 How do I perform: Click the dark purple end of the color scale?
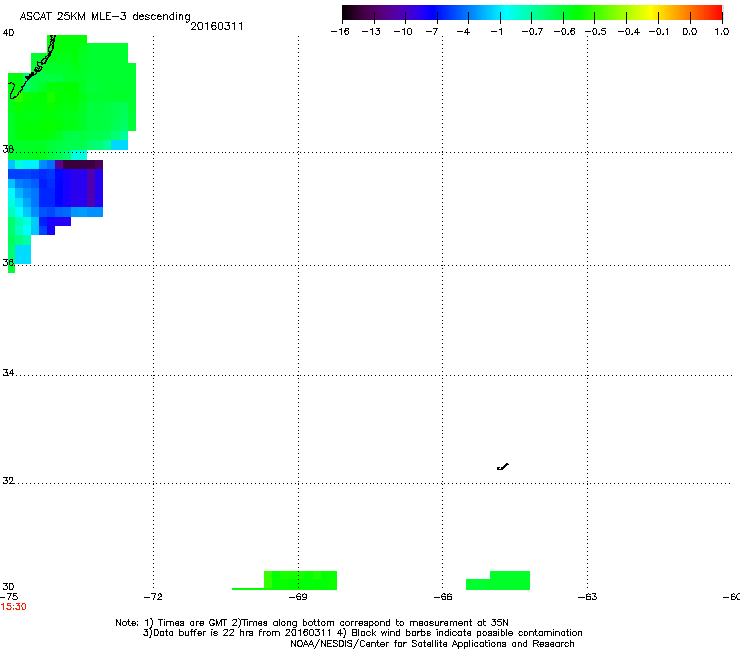pos(352,13)
